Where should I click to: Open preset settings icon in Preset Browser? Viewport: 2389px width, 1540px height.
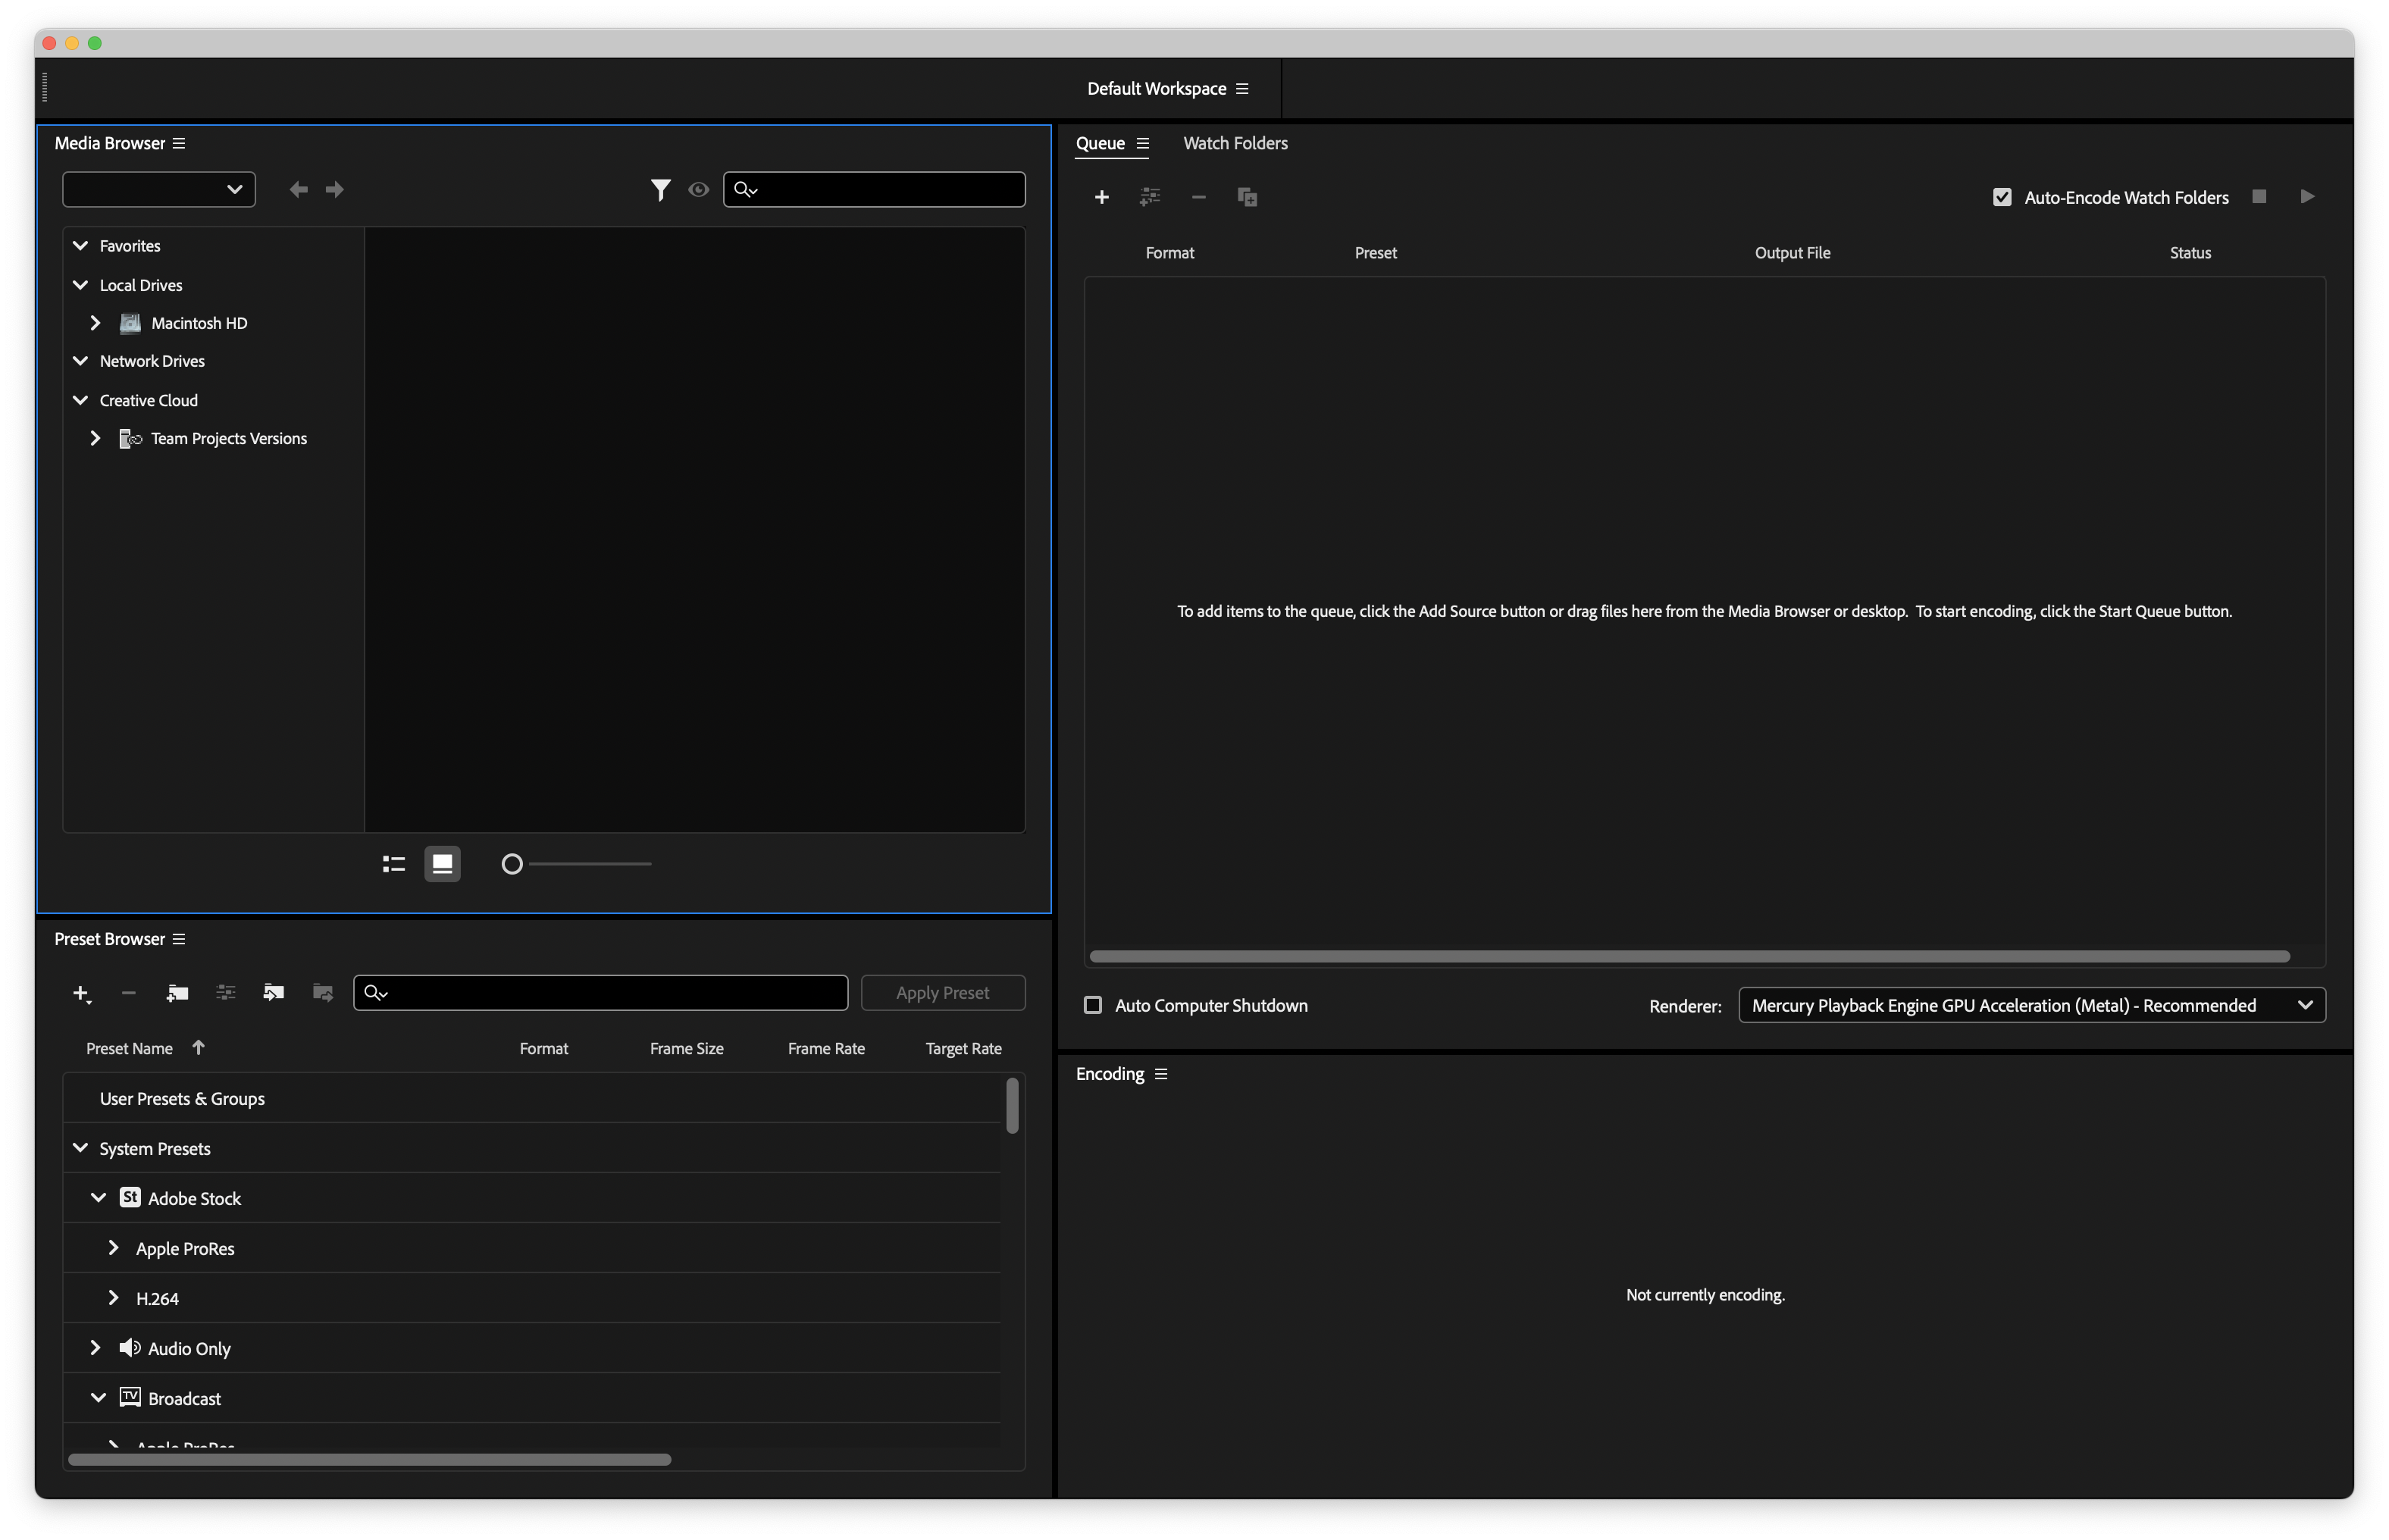coord(226,993)
